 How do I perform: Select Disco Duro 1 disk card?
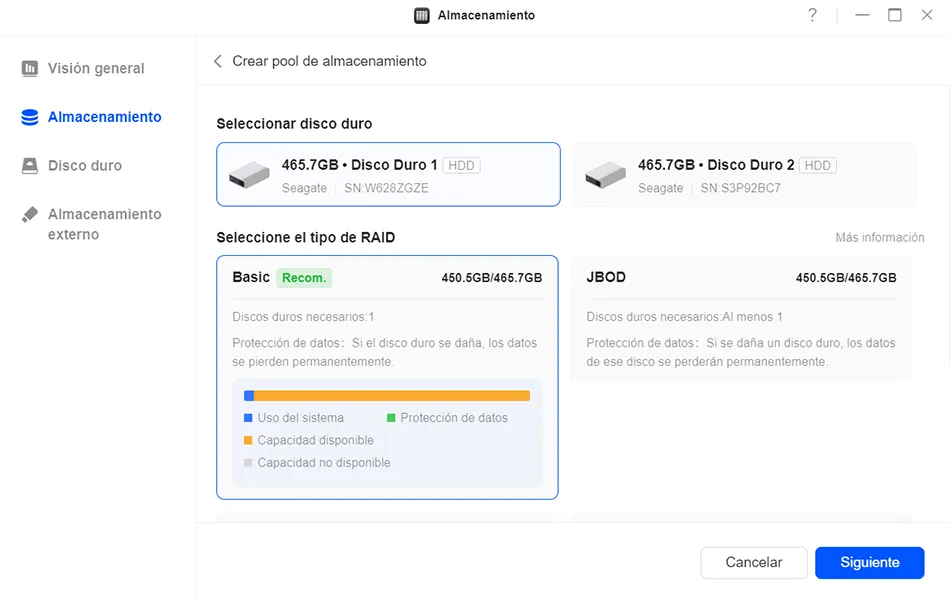tap(388, 175)
